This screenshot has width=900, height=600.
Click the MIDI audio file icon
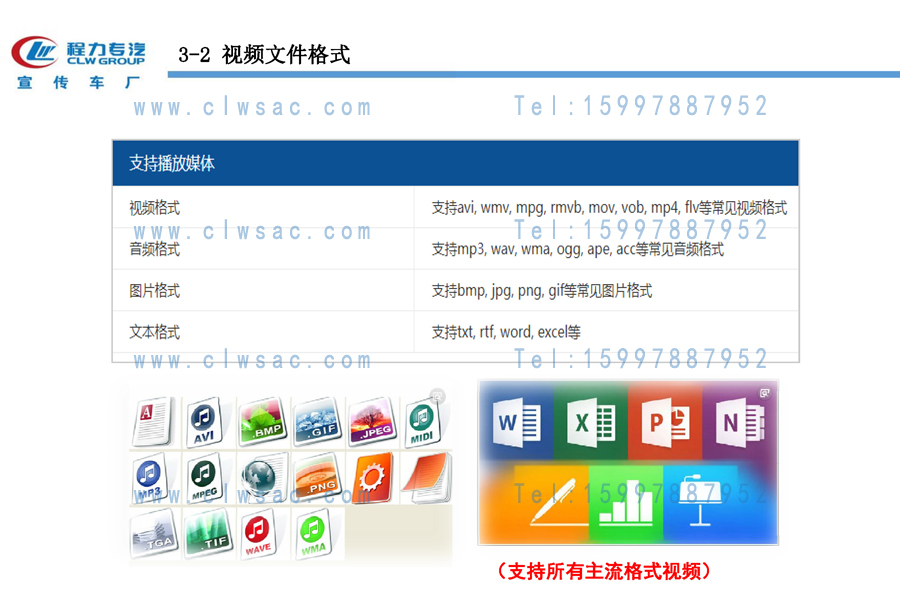422,422
